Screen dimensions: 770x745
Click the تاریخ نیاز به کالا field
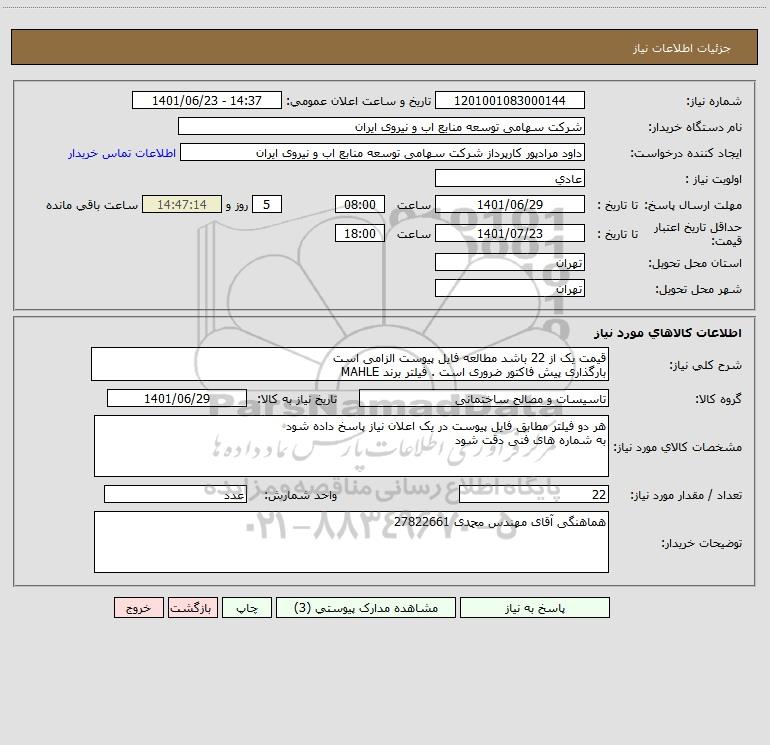[177, 398]
